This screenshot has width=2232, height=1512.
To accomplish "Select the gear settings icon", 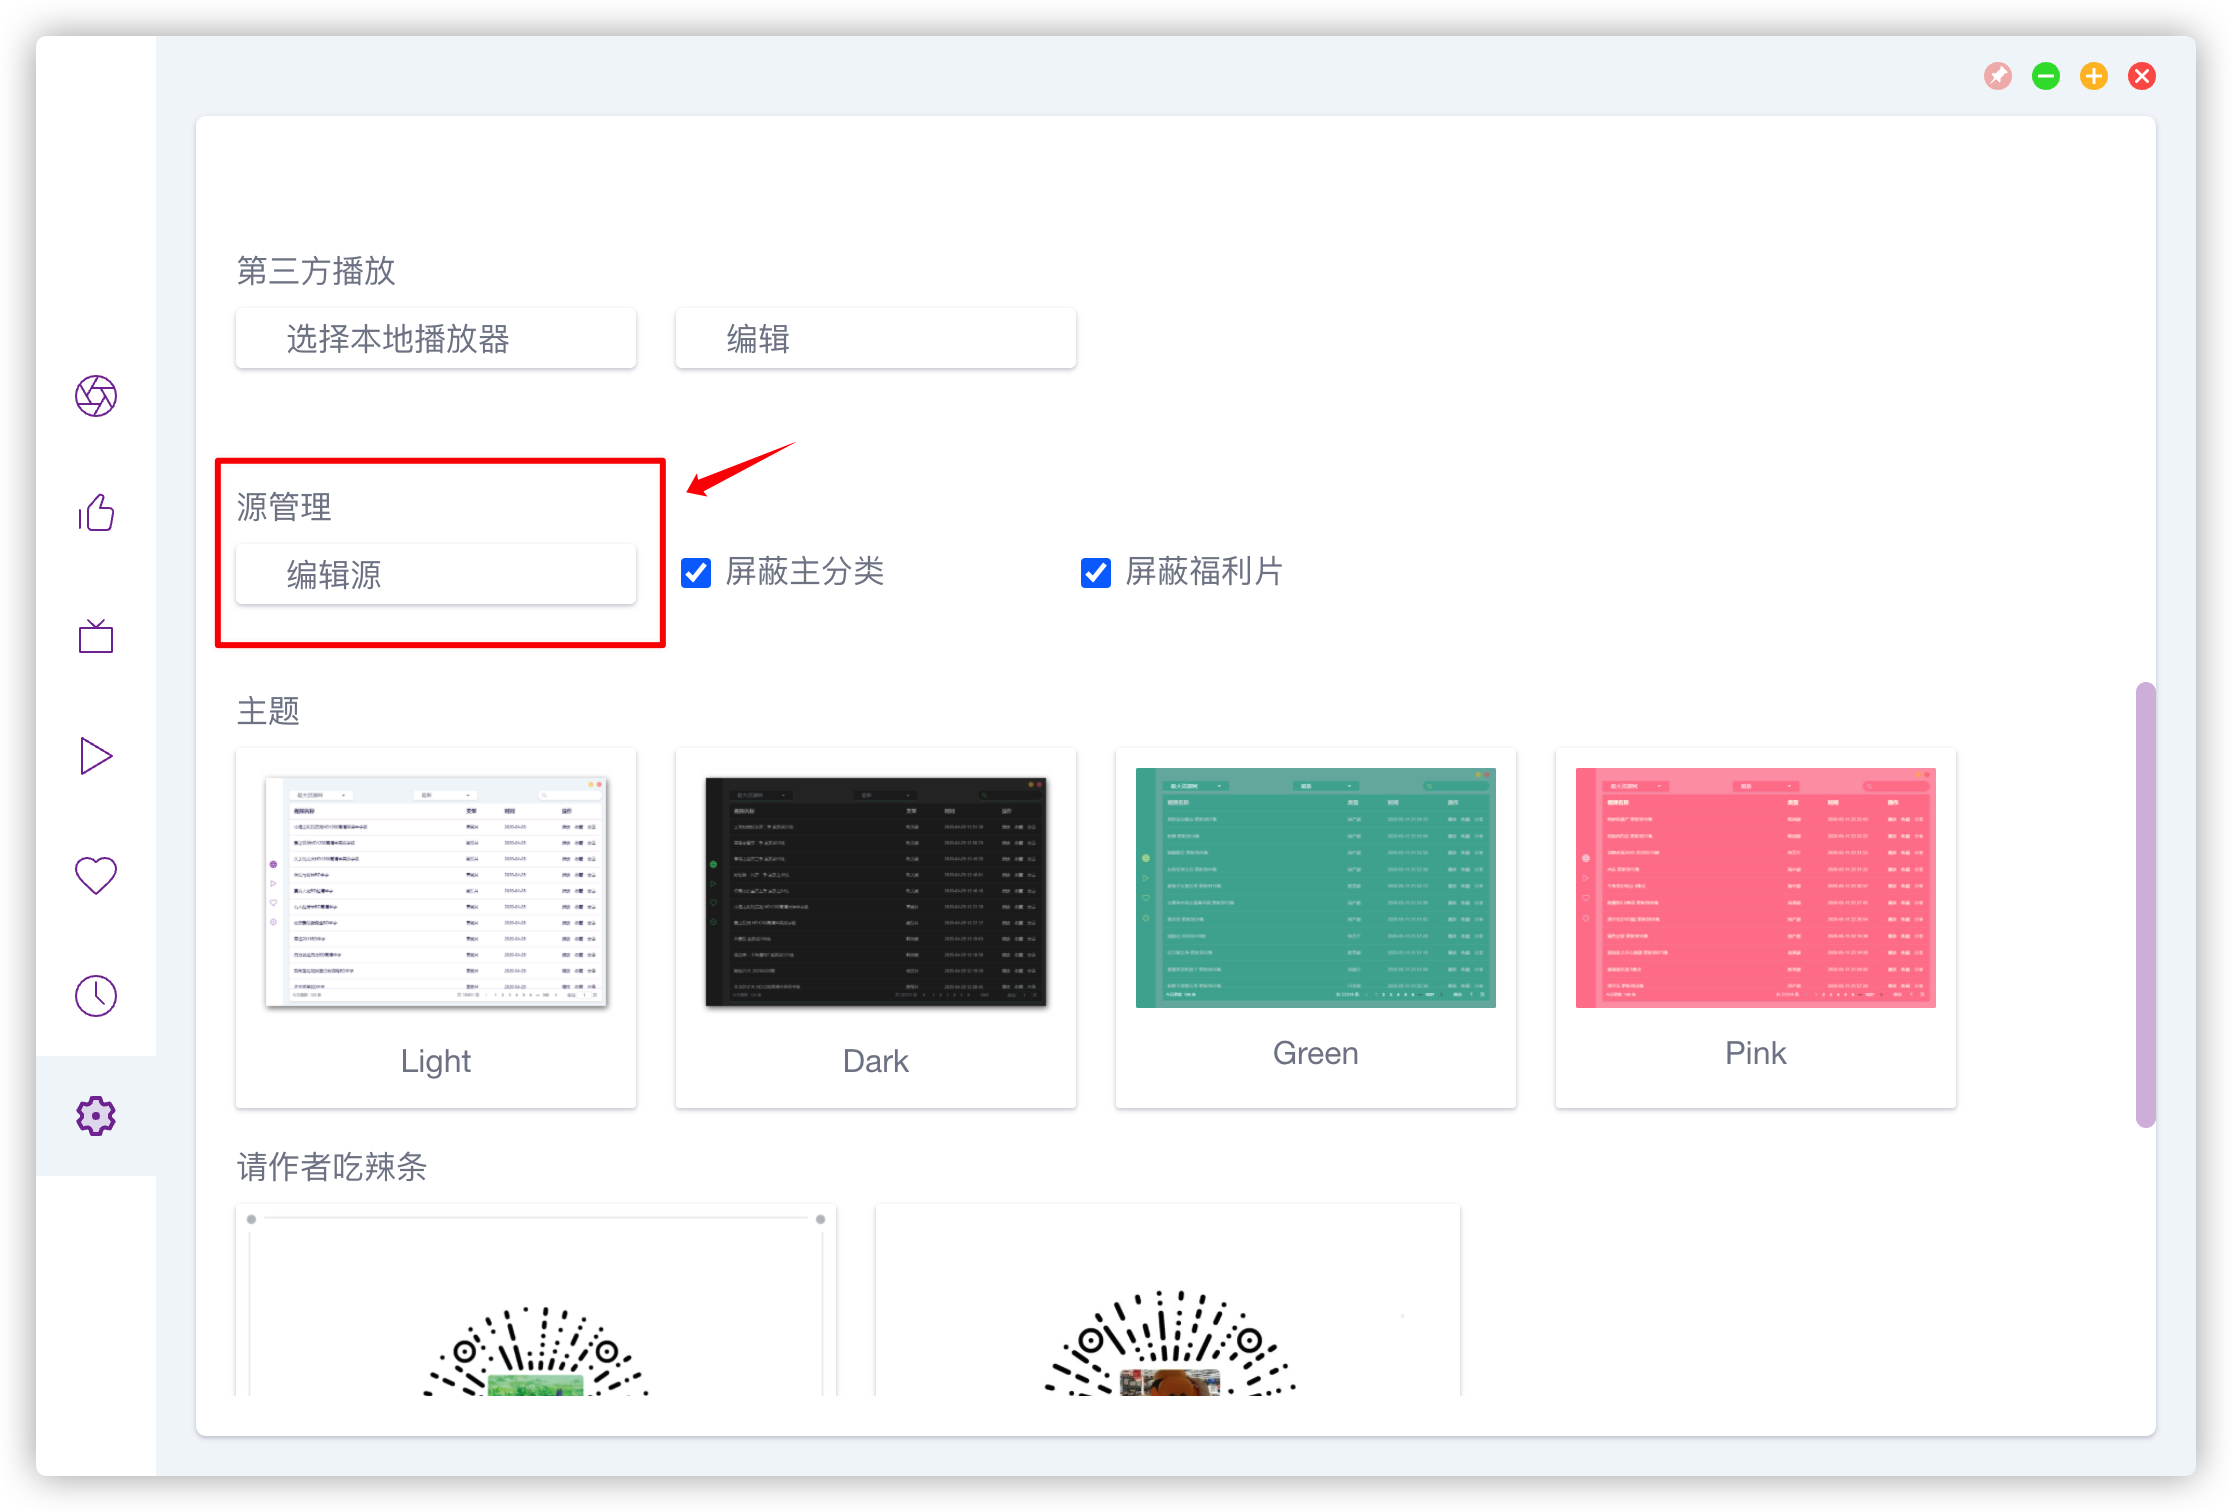I will click(96, 1116).
